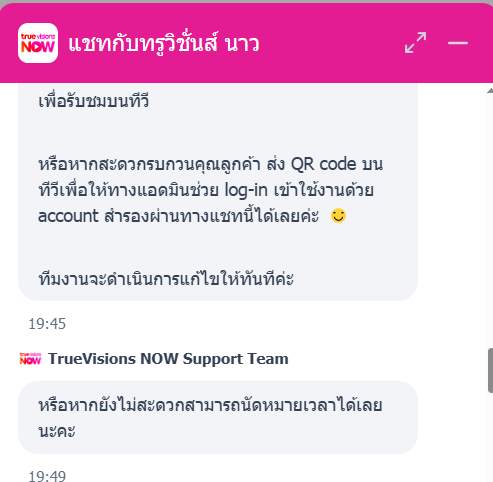Image resolution: width=493 pixels, height=482 pixels.
Task: Click the bubble starting หรือหากยังไม่สะดวก
Action: [x=218, y=418]
